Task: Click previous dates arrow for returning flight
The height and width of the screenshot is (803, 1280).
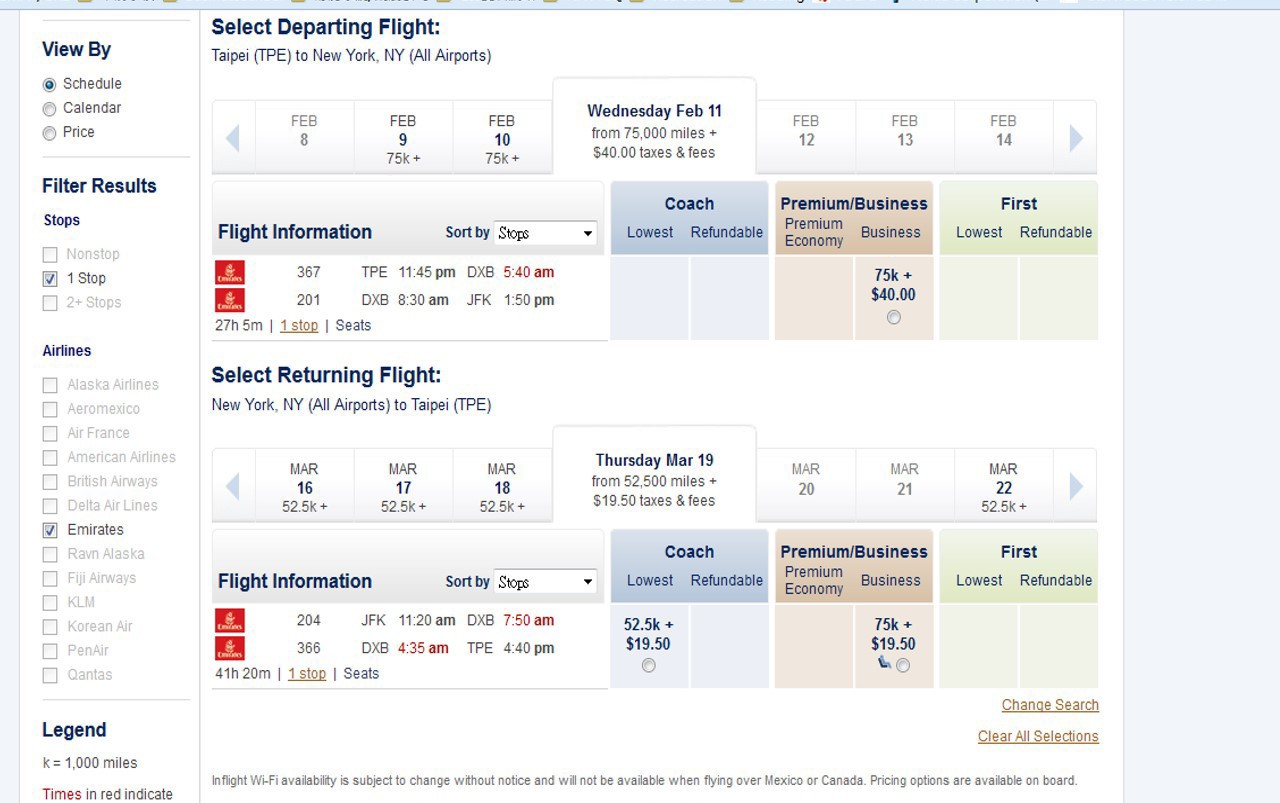Action: coord(233,487)
